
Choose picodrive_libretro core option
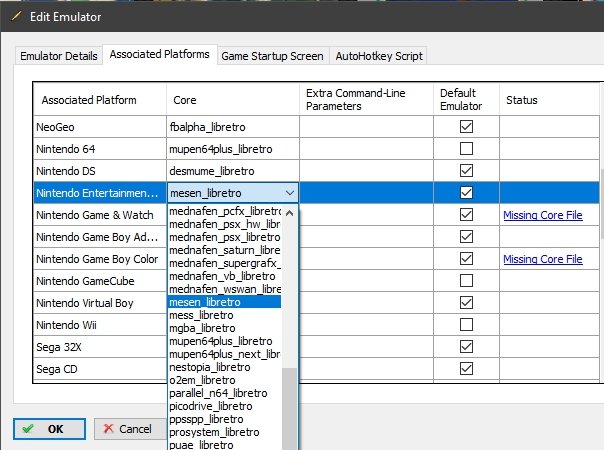(225, 406)
